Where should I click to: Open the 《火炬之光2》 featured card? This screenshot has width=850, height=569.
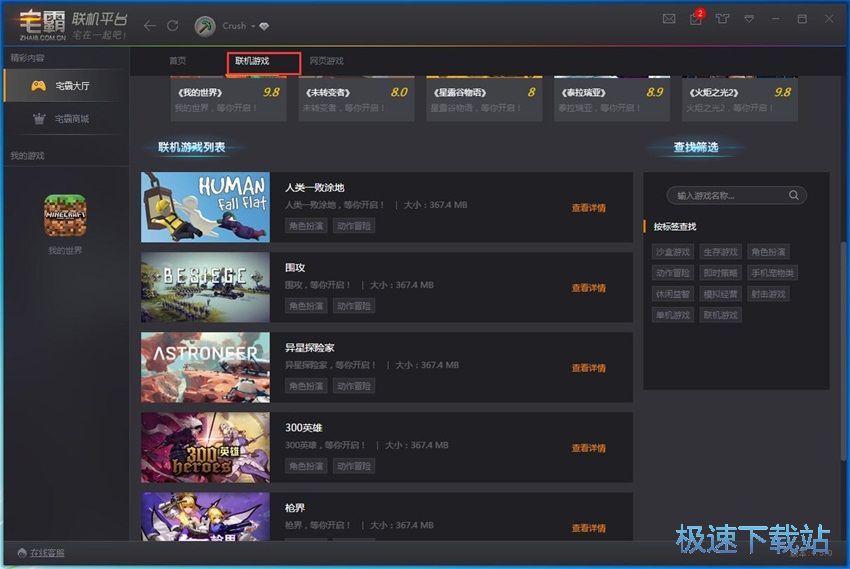tap(740, 99)
